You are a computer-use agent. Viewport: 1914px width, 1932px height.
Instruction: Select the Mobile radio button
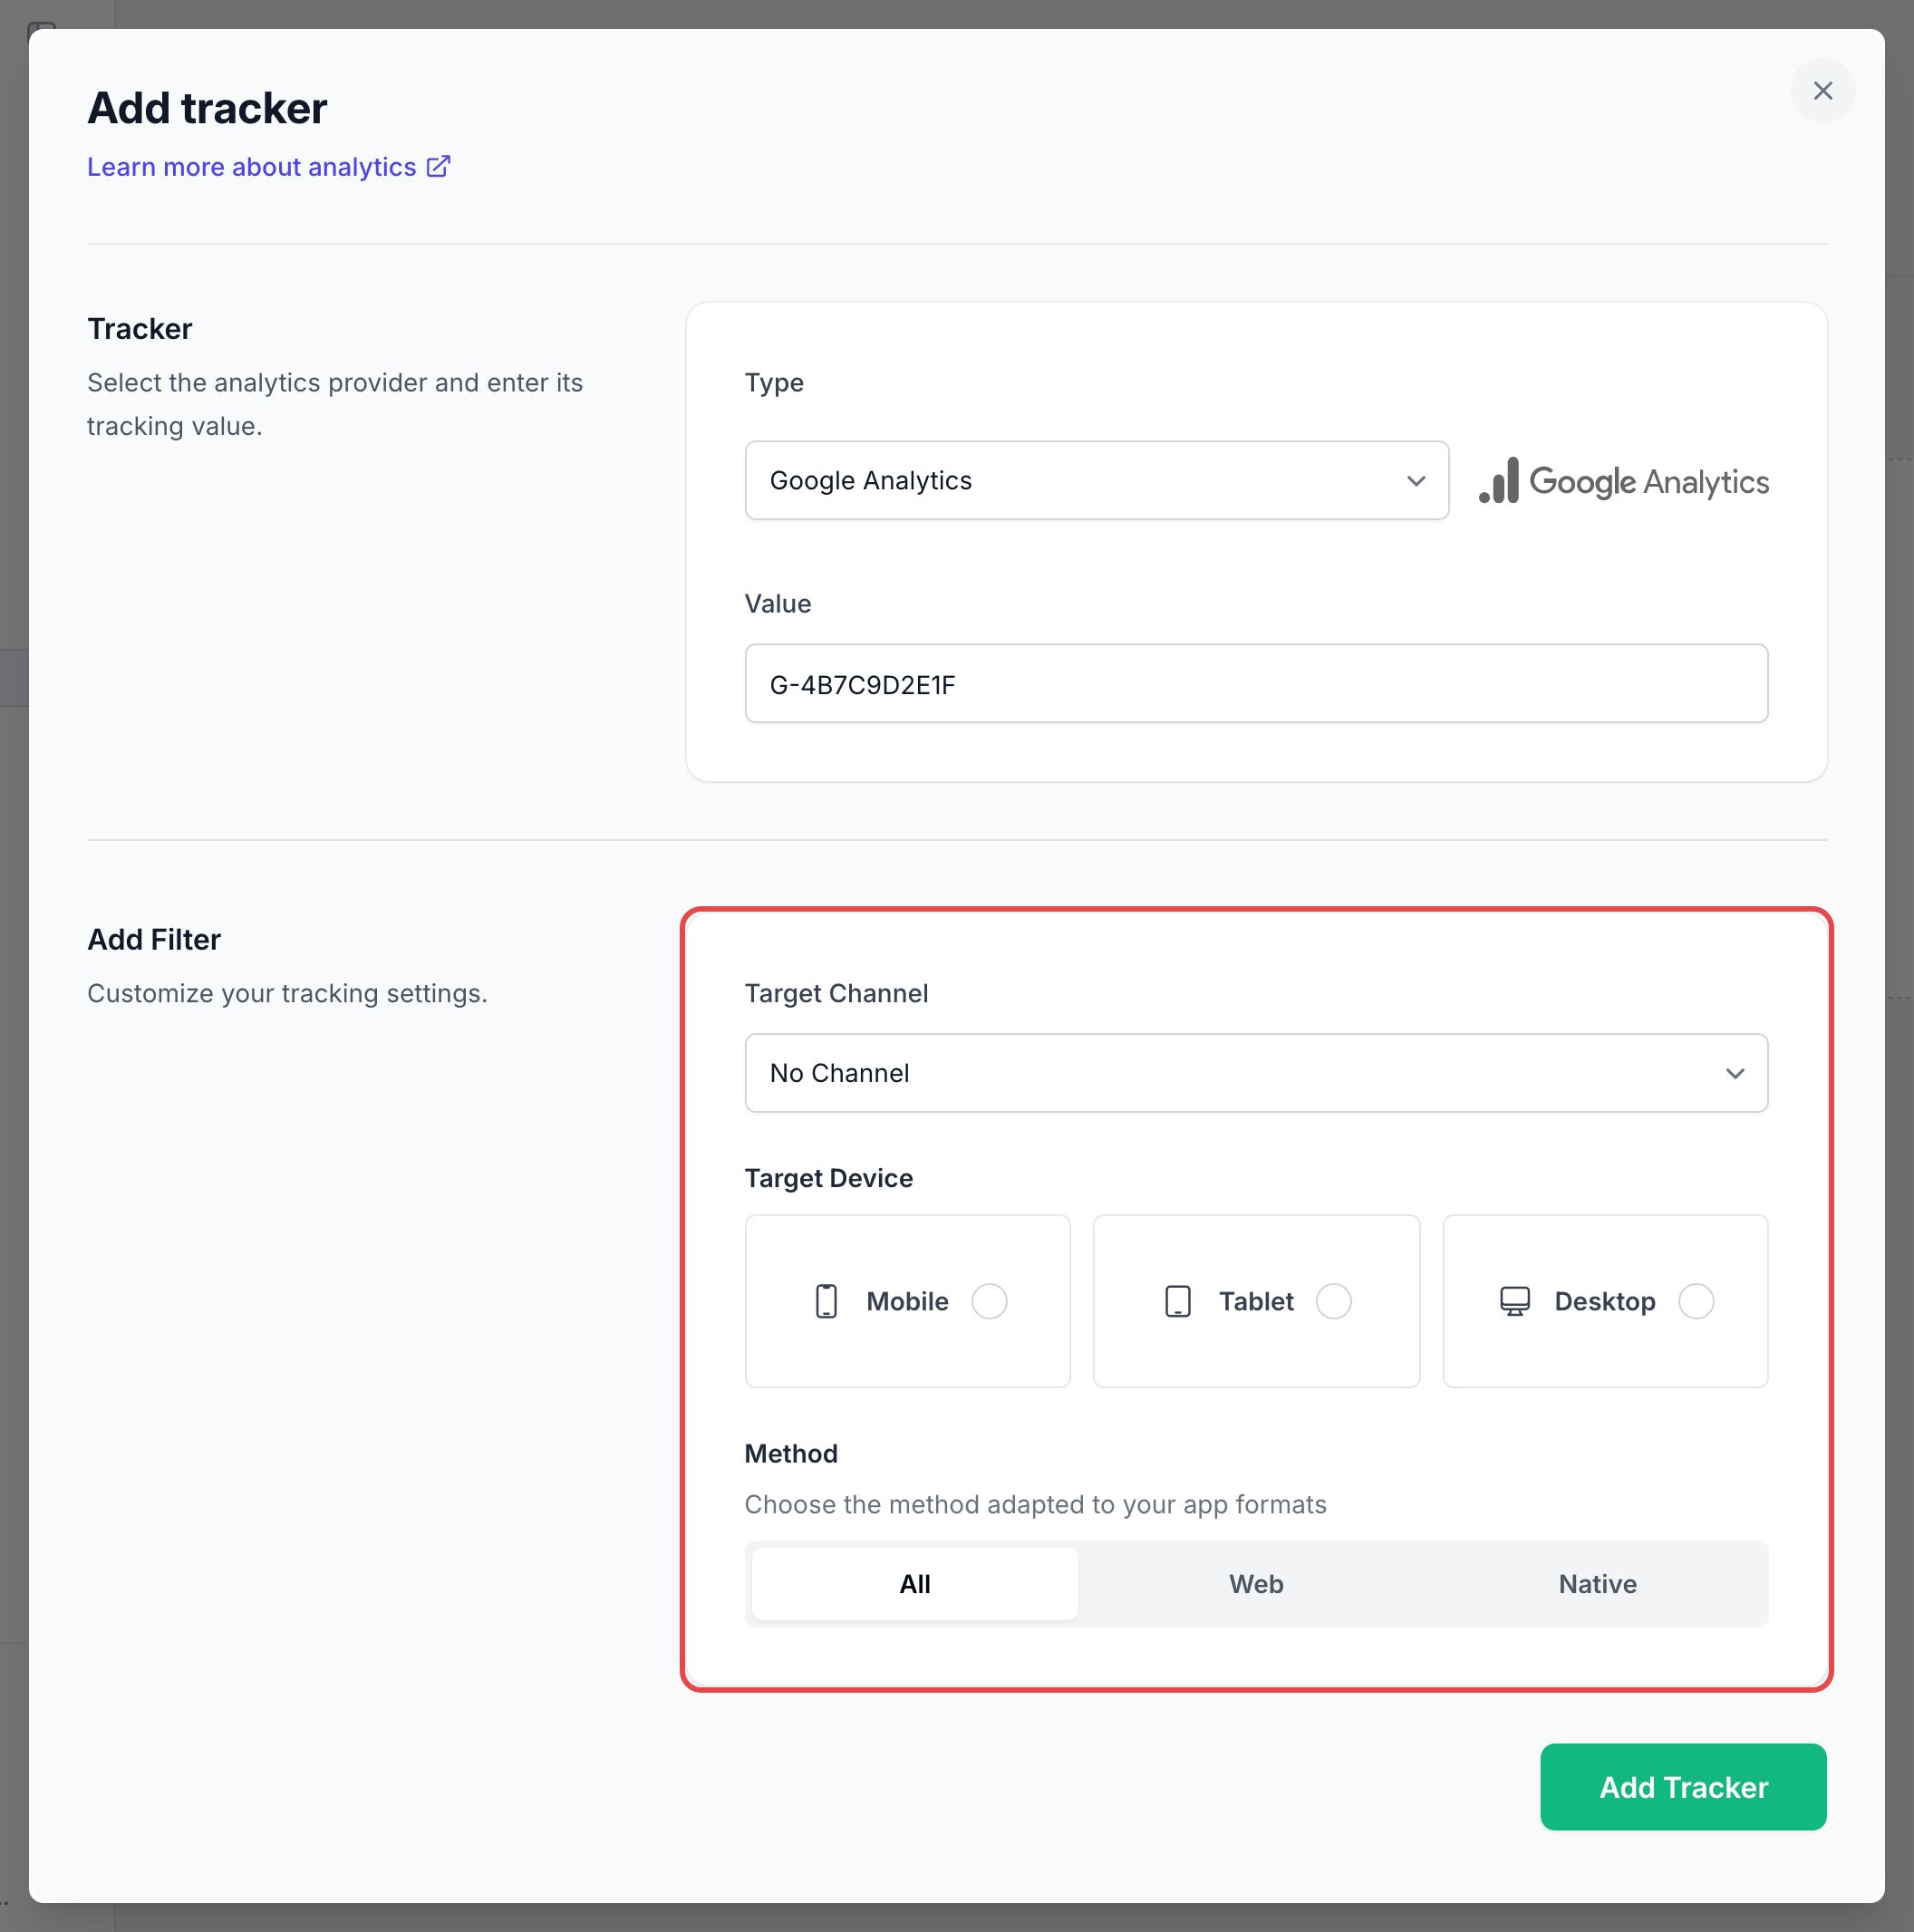pyautogui.click(x=989, y=1301)
